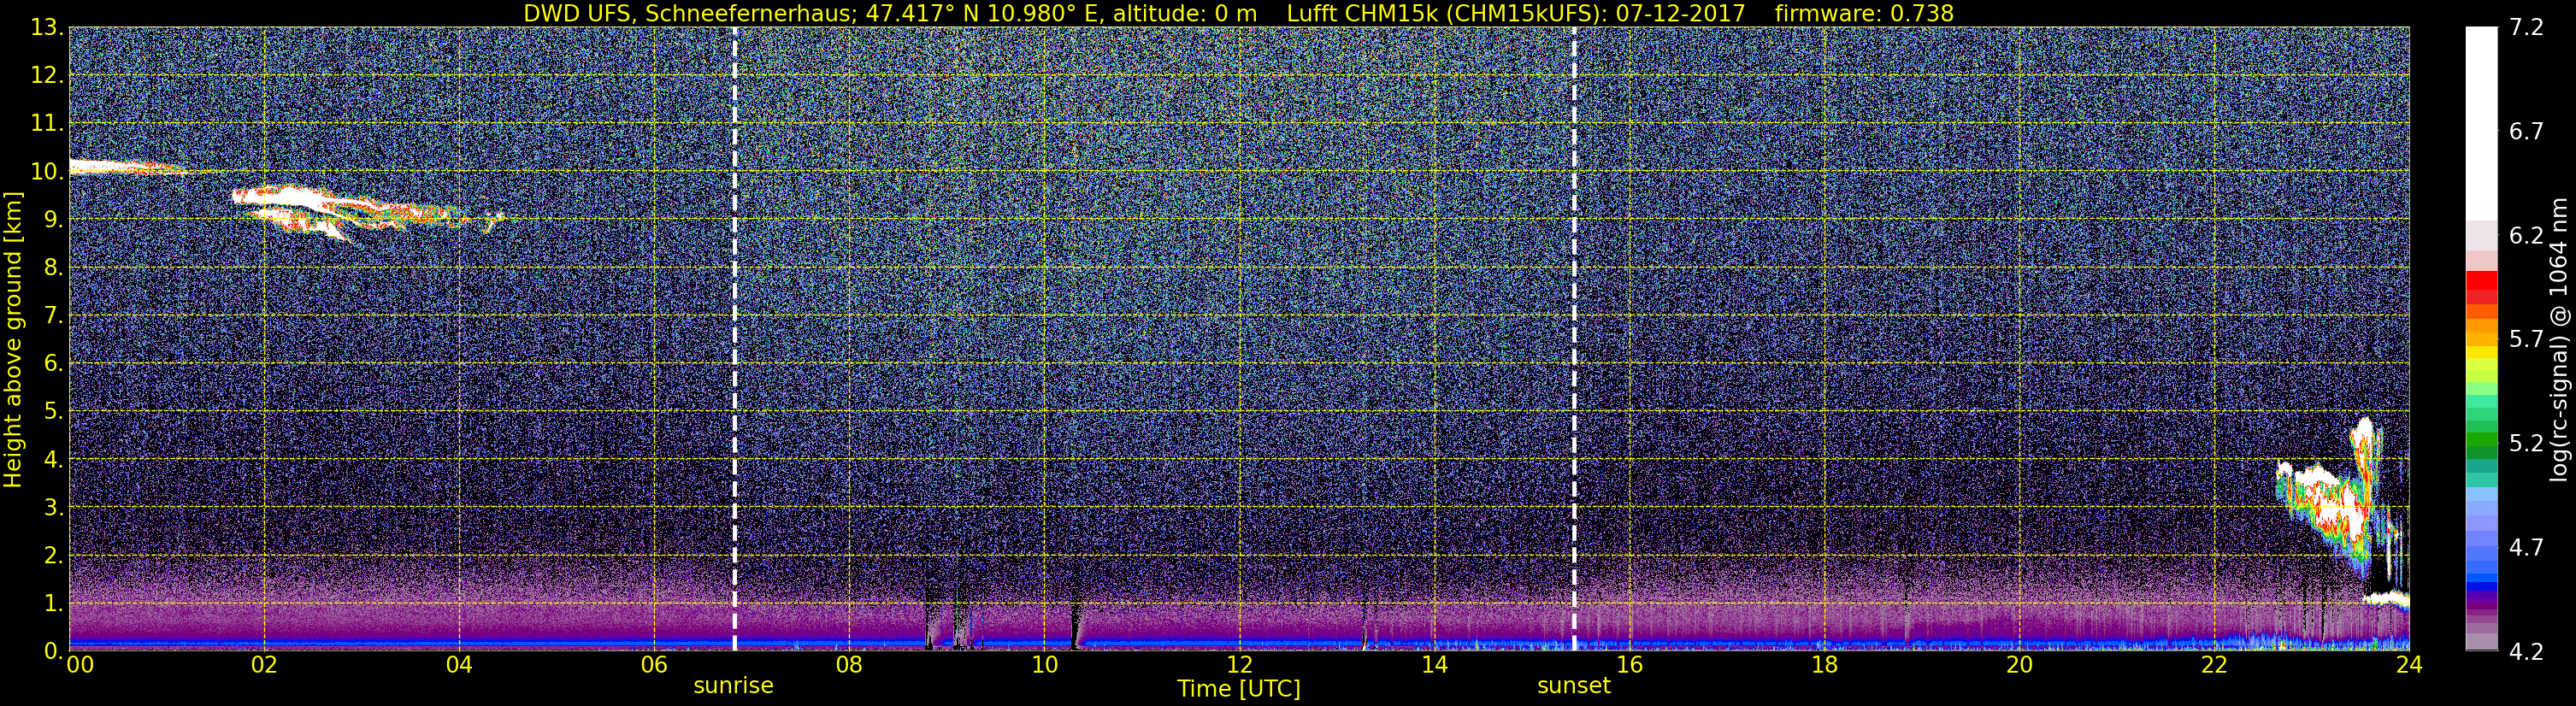Click the '11.' height tick label
This screenshot has height=706, width=2576.
[x=46, y=124]
